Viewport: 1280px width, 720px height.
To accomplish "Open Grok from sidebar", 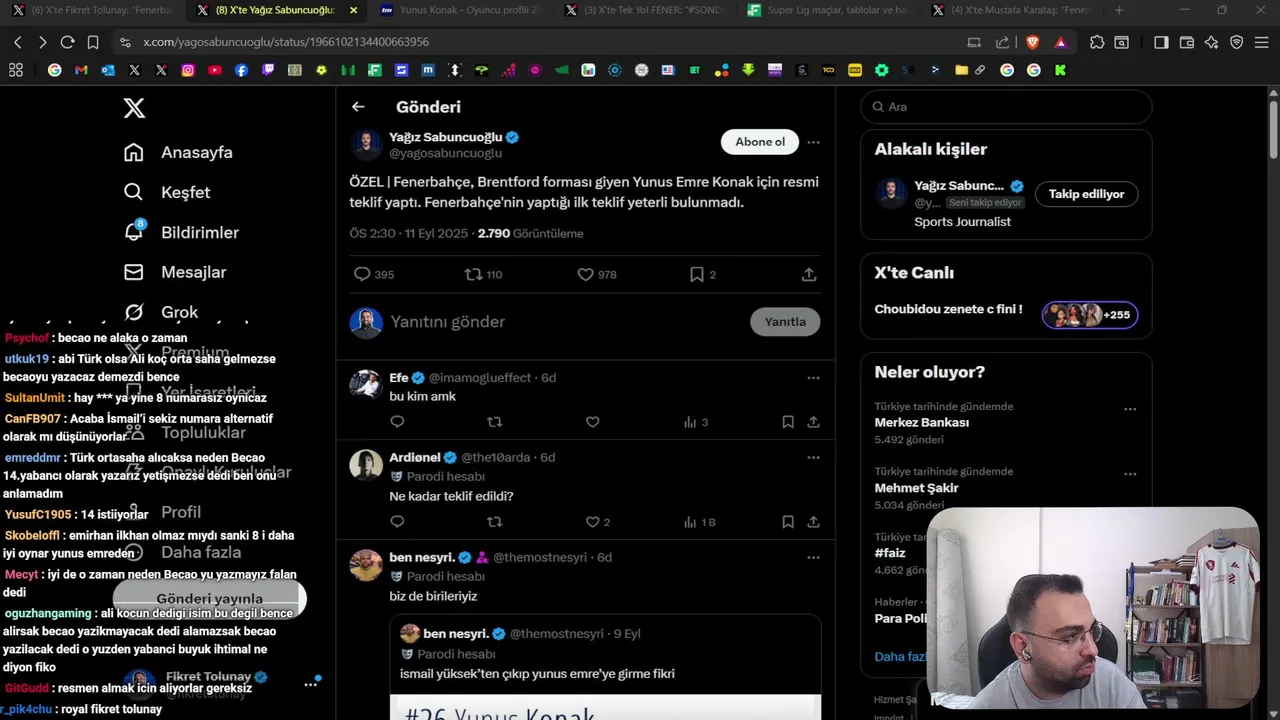I will 161,312.
